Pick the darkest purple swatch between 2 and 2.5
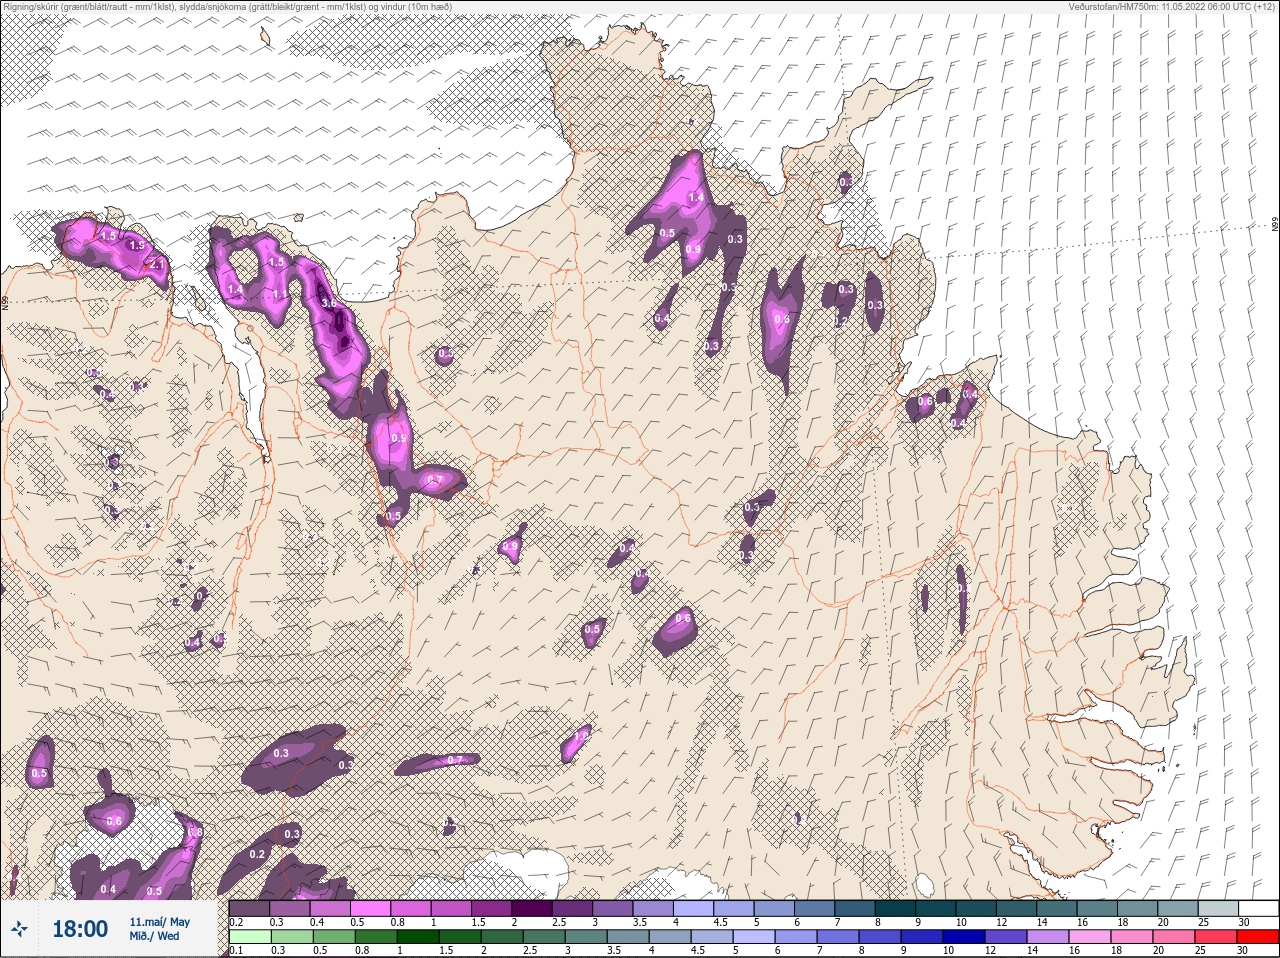This screenshot has width=1280, height=958. [x=533, y=908]
